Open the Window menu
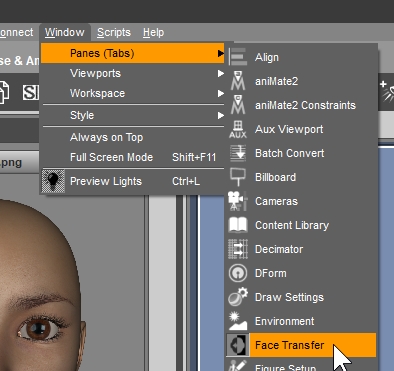 pyautogui.click(x=65, y=32)
